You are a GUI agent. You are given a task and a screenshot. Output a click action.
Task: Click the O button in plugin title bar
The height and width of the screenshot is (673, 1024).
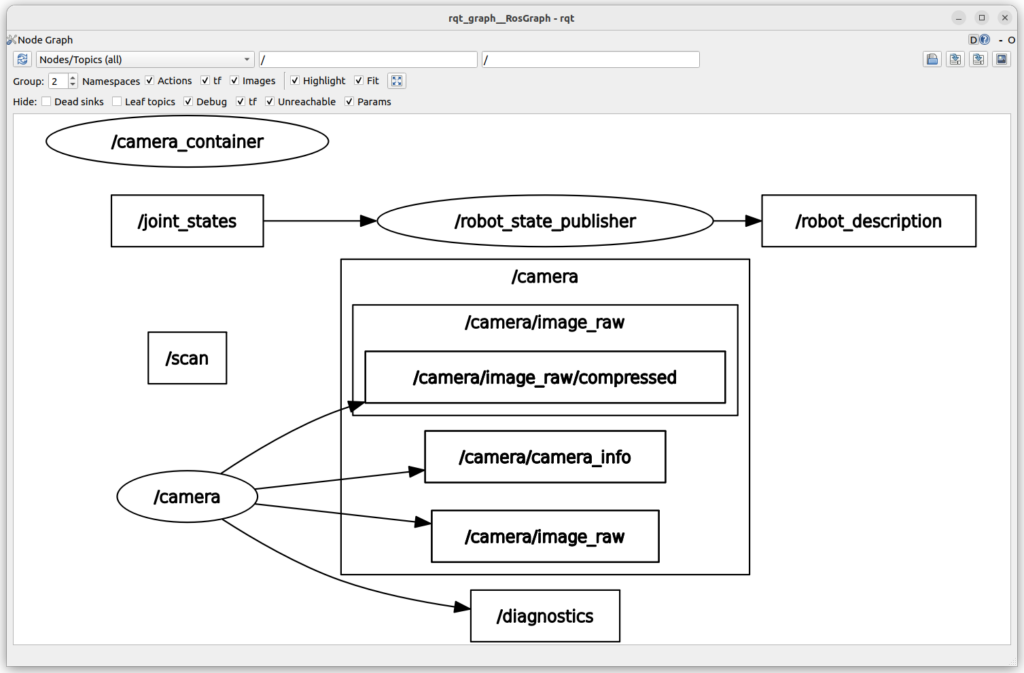coord(1011,40)
